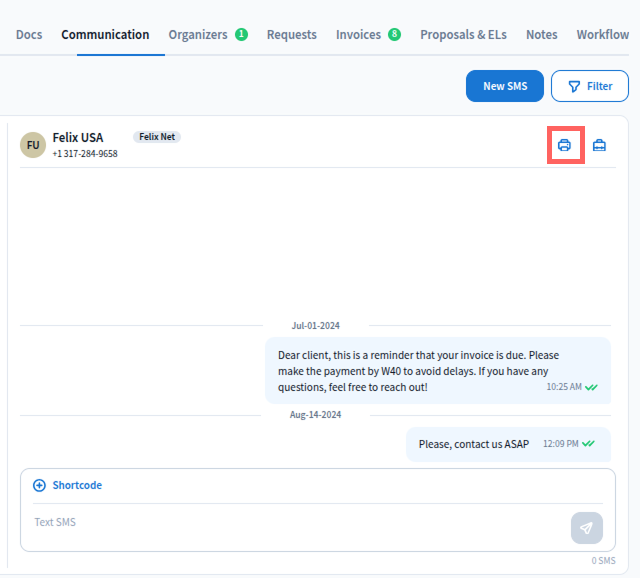
Task: Open the Docs tab
Action: click(x=29, y=35)
